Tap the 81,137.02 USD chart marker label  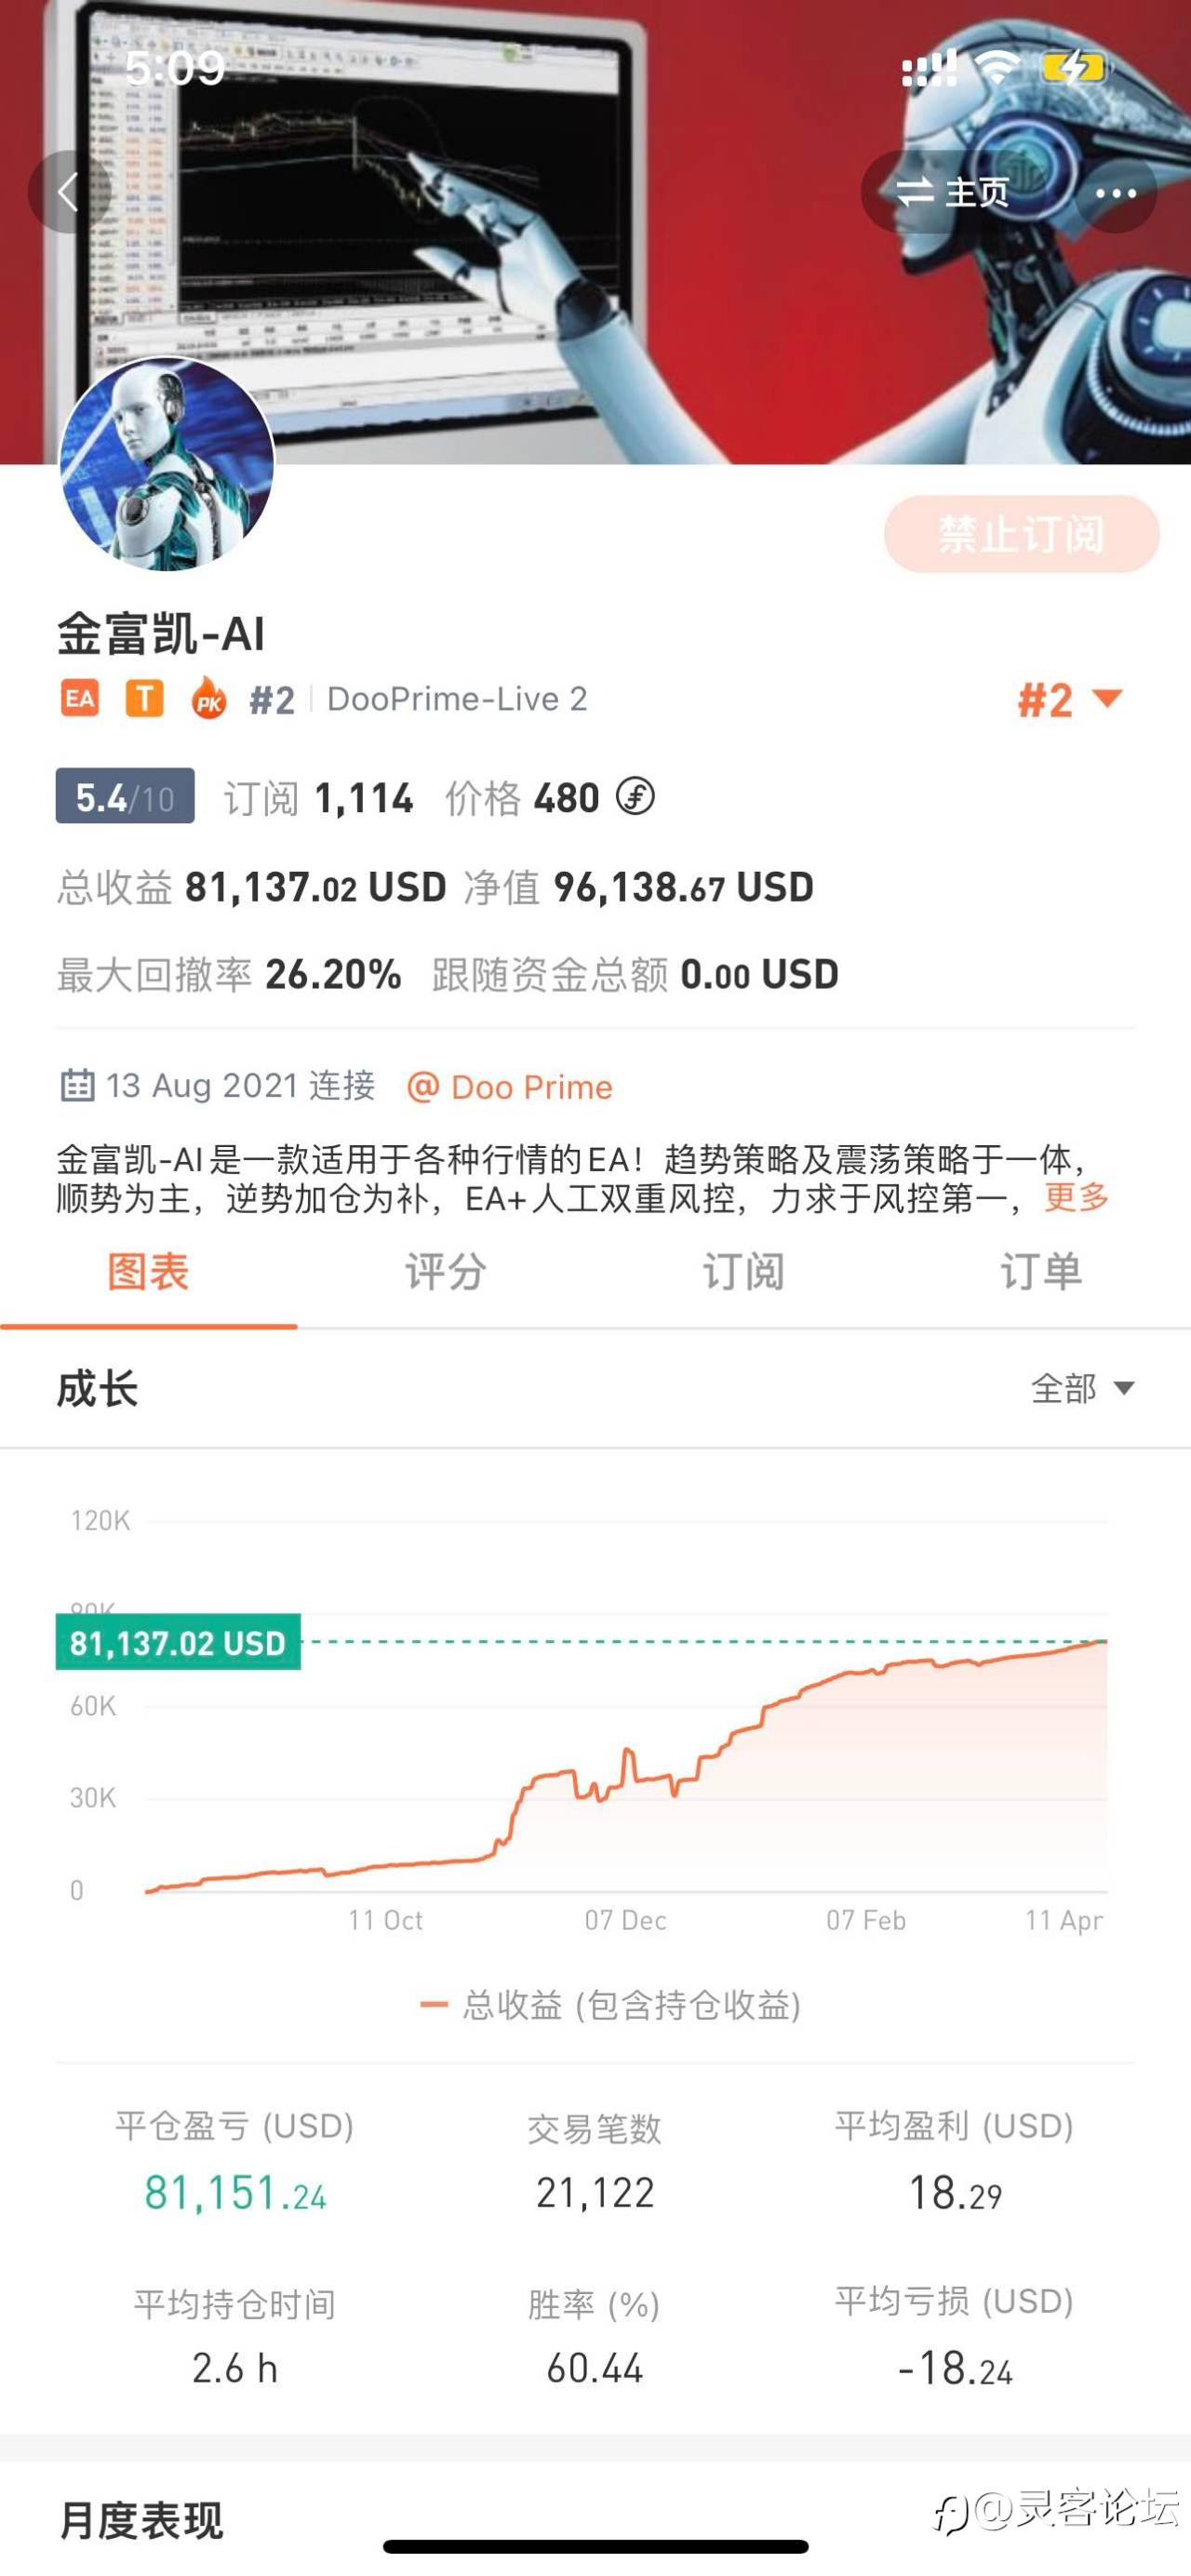tap(178, 1642)
